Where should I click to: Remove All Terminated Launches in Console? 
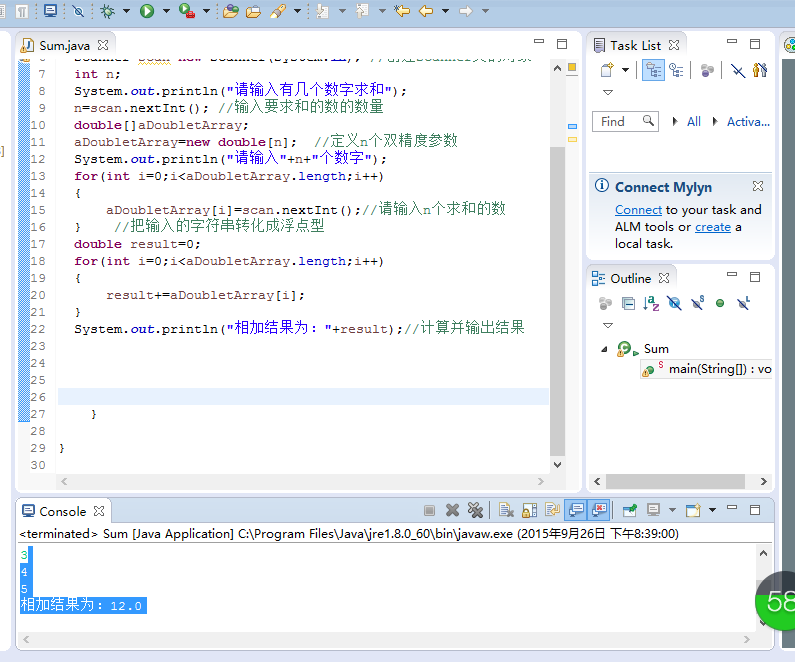pos(475,510)
